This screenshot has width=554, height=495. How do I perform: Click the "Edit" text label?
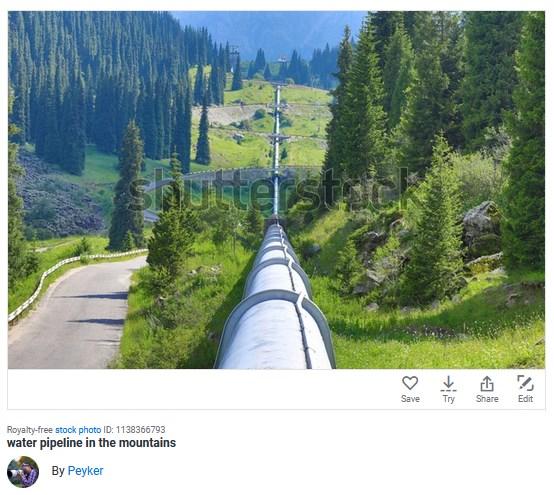coord(525,399)
